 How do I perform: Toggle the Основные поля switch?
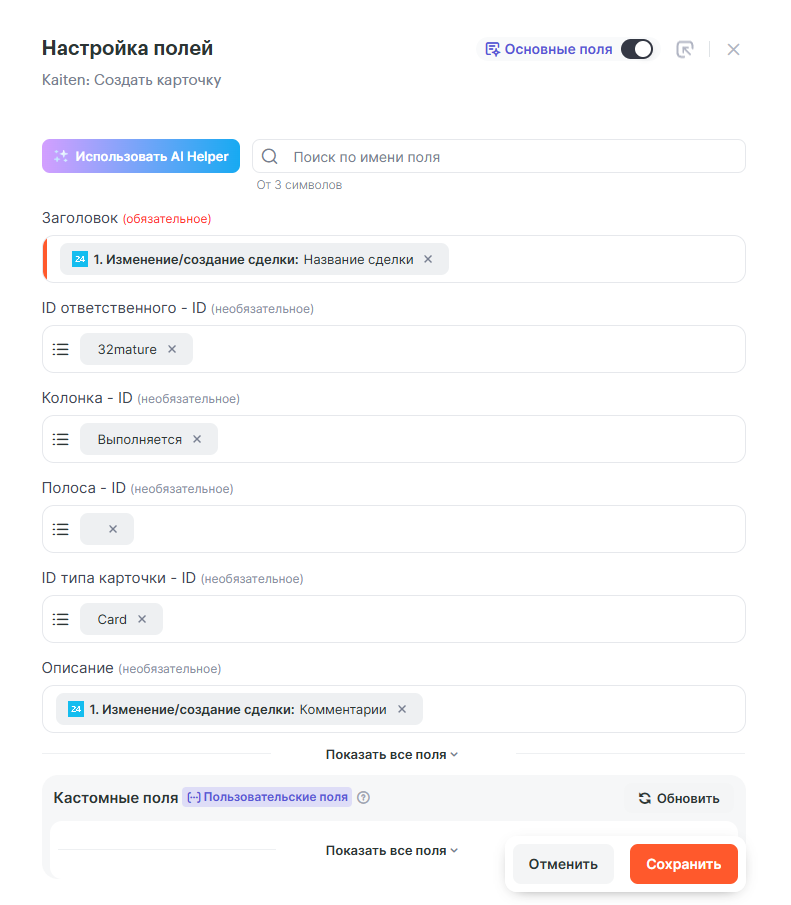636,49
